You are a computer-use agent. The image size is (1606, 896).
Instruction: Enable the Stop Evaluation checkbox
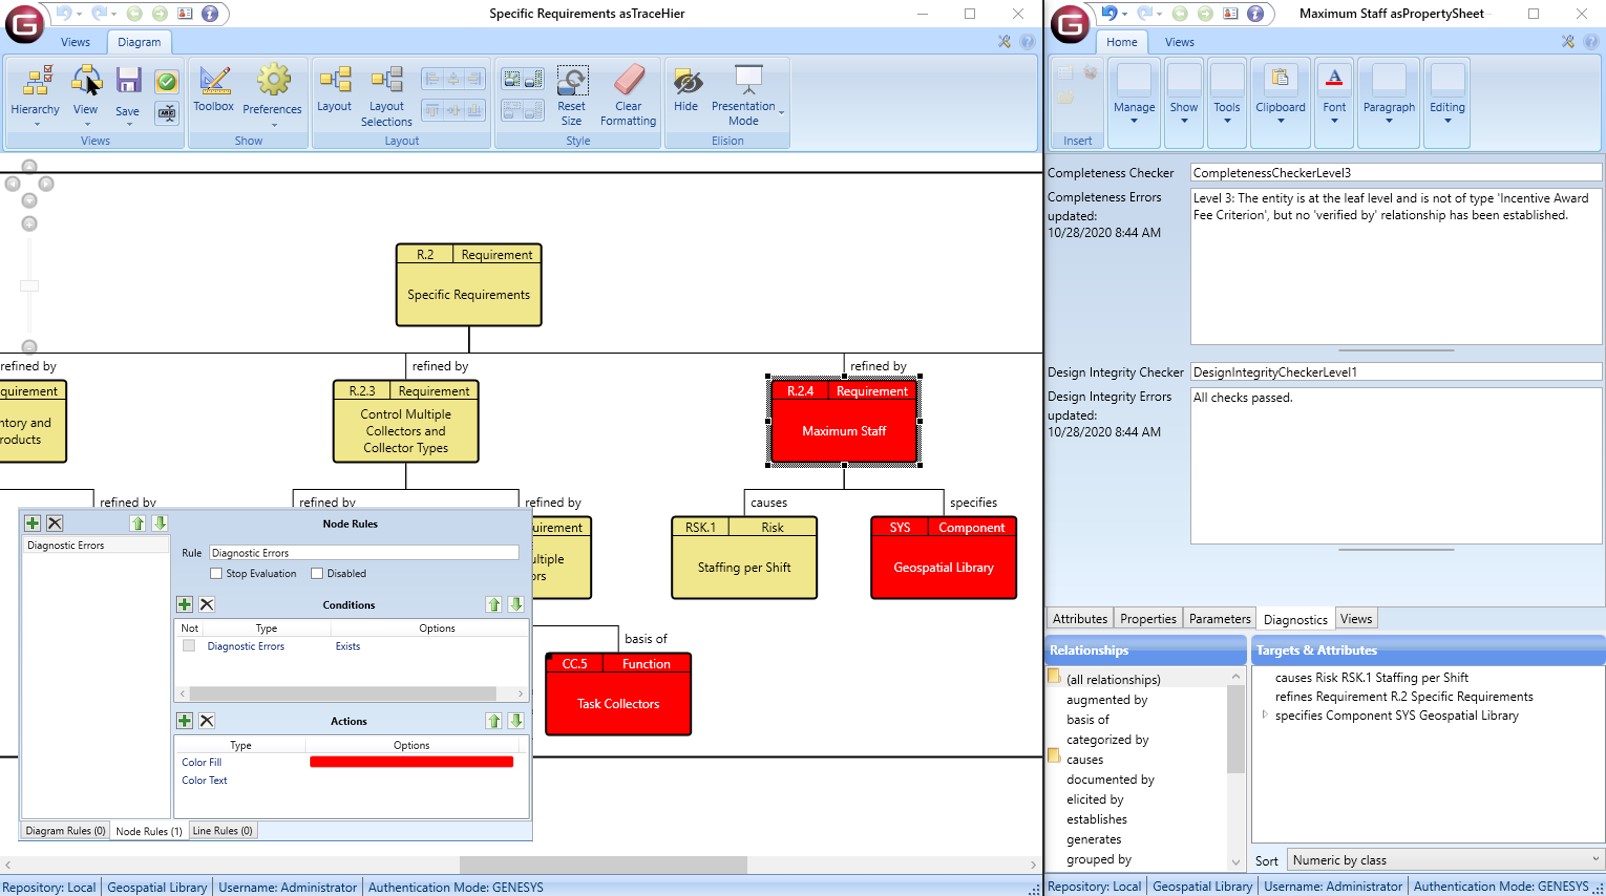pos(216,574)
